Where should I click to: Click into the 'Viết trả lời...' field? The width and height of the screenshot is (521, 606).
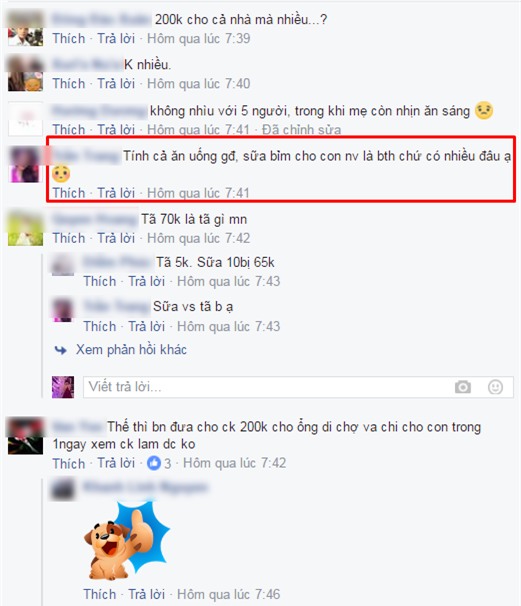pyautogui.click(x=267, y=386)
